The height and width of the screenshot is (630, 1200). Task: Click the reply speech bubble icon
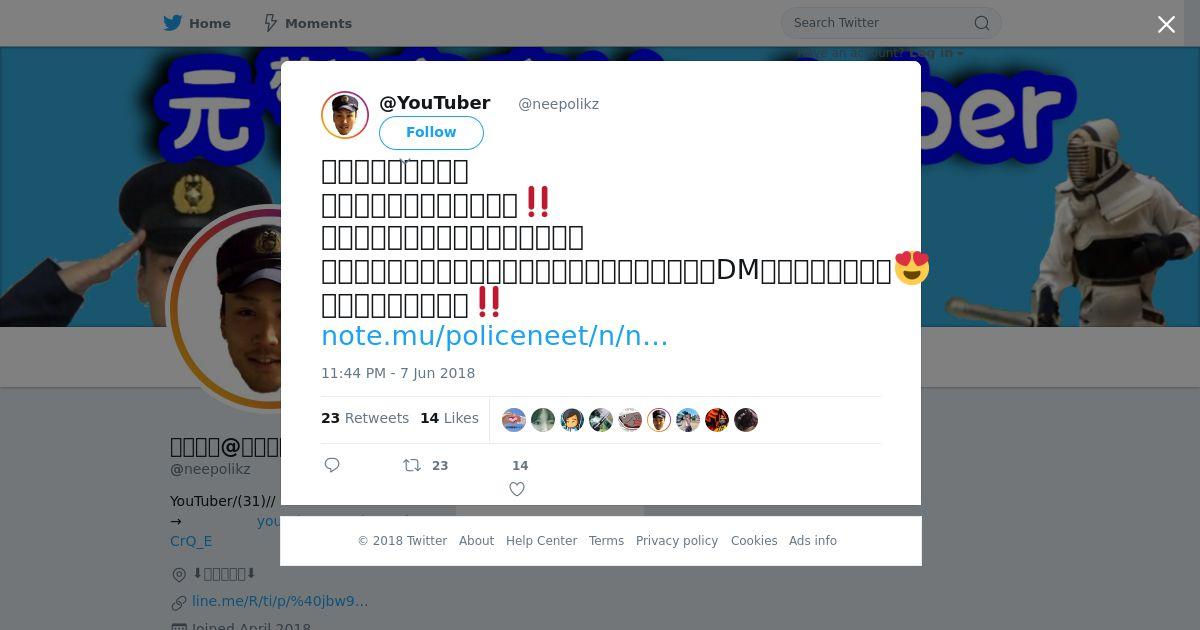coord(332,465)
